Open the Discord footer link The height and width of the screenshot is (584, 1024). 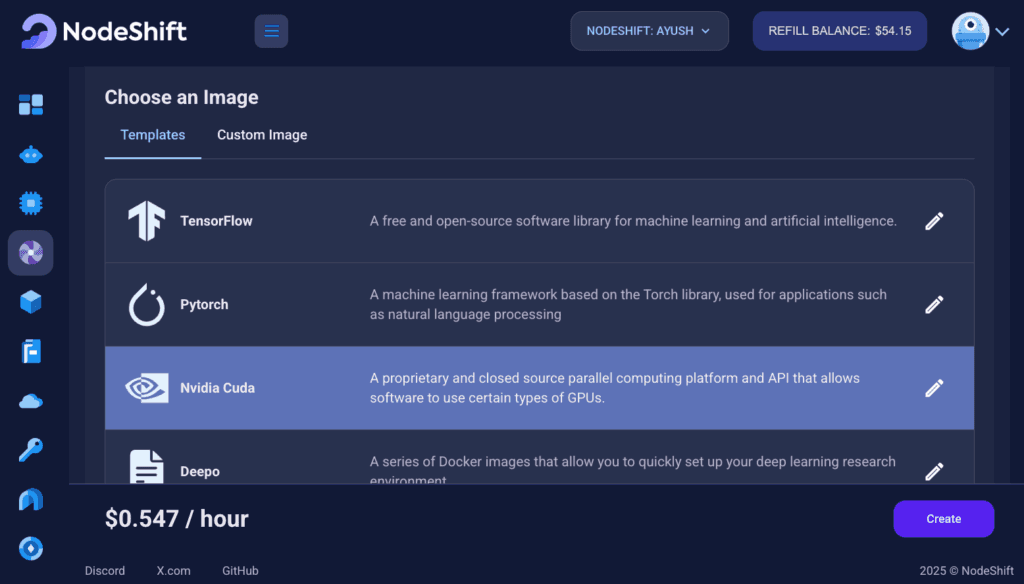[x=104, y=570]
